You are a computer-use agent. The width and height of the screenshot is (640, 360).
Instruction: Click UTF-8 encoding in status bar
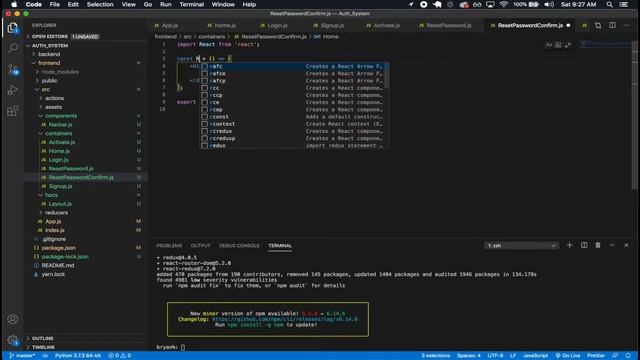pos(496,356)
